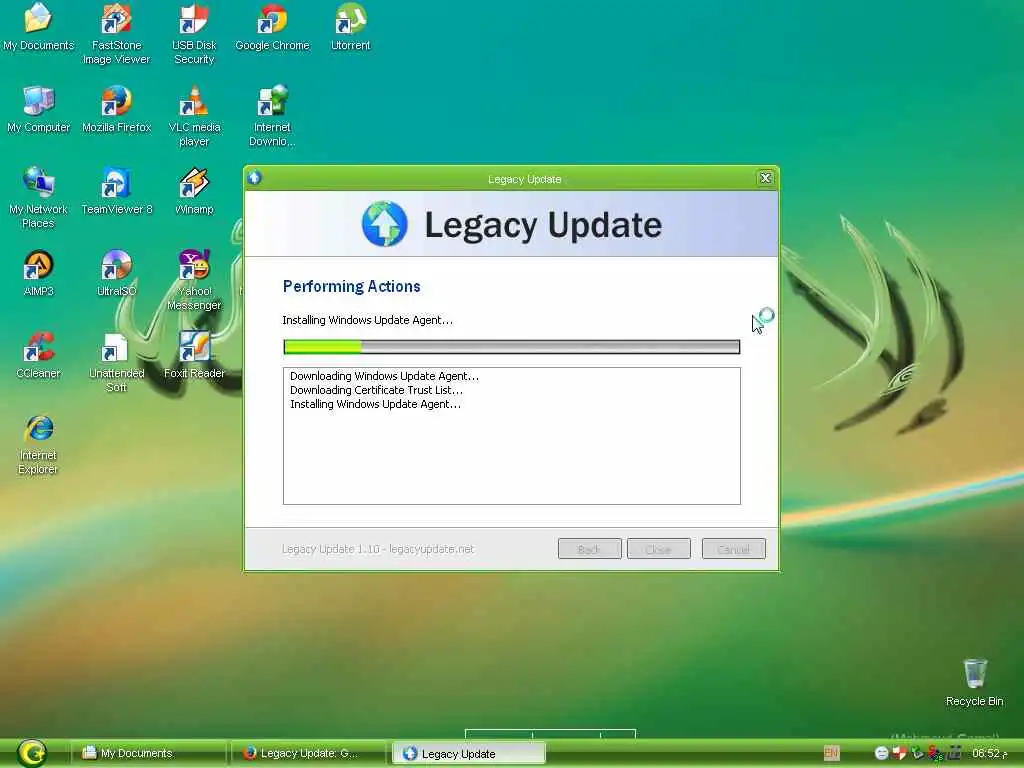Click the Cancel button in installer
Image resolution: width=1024 pixels, height=768 pixels.
pyautogui.click(x=733, y=549)
